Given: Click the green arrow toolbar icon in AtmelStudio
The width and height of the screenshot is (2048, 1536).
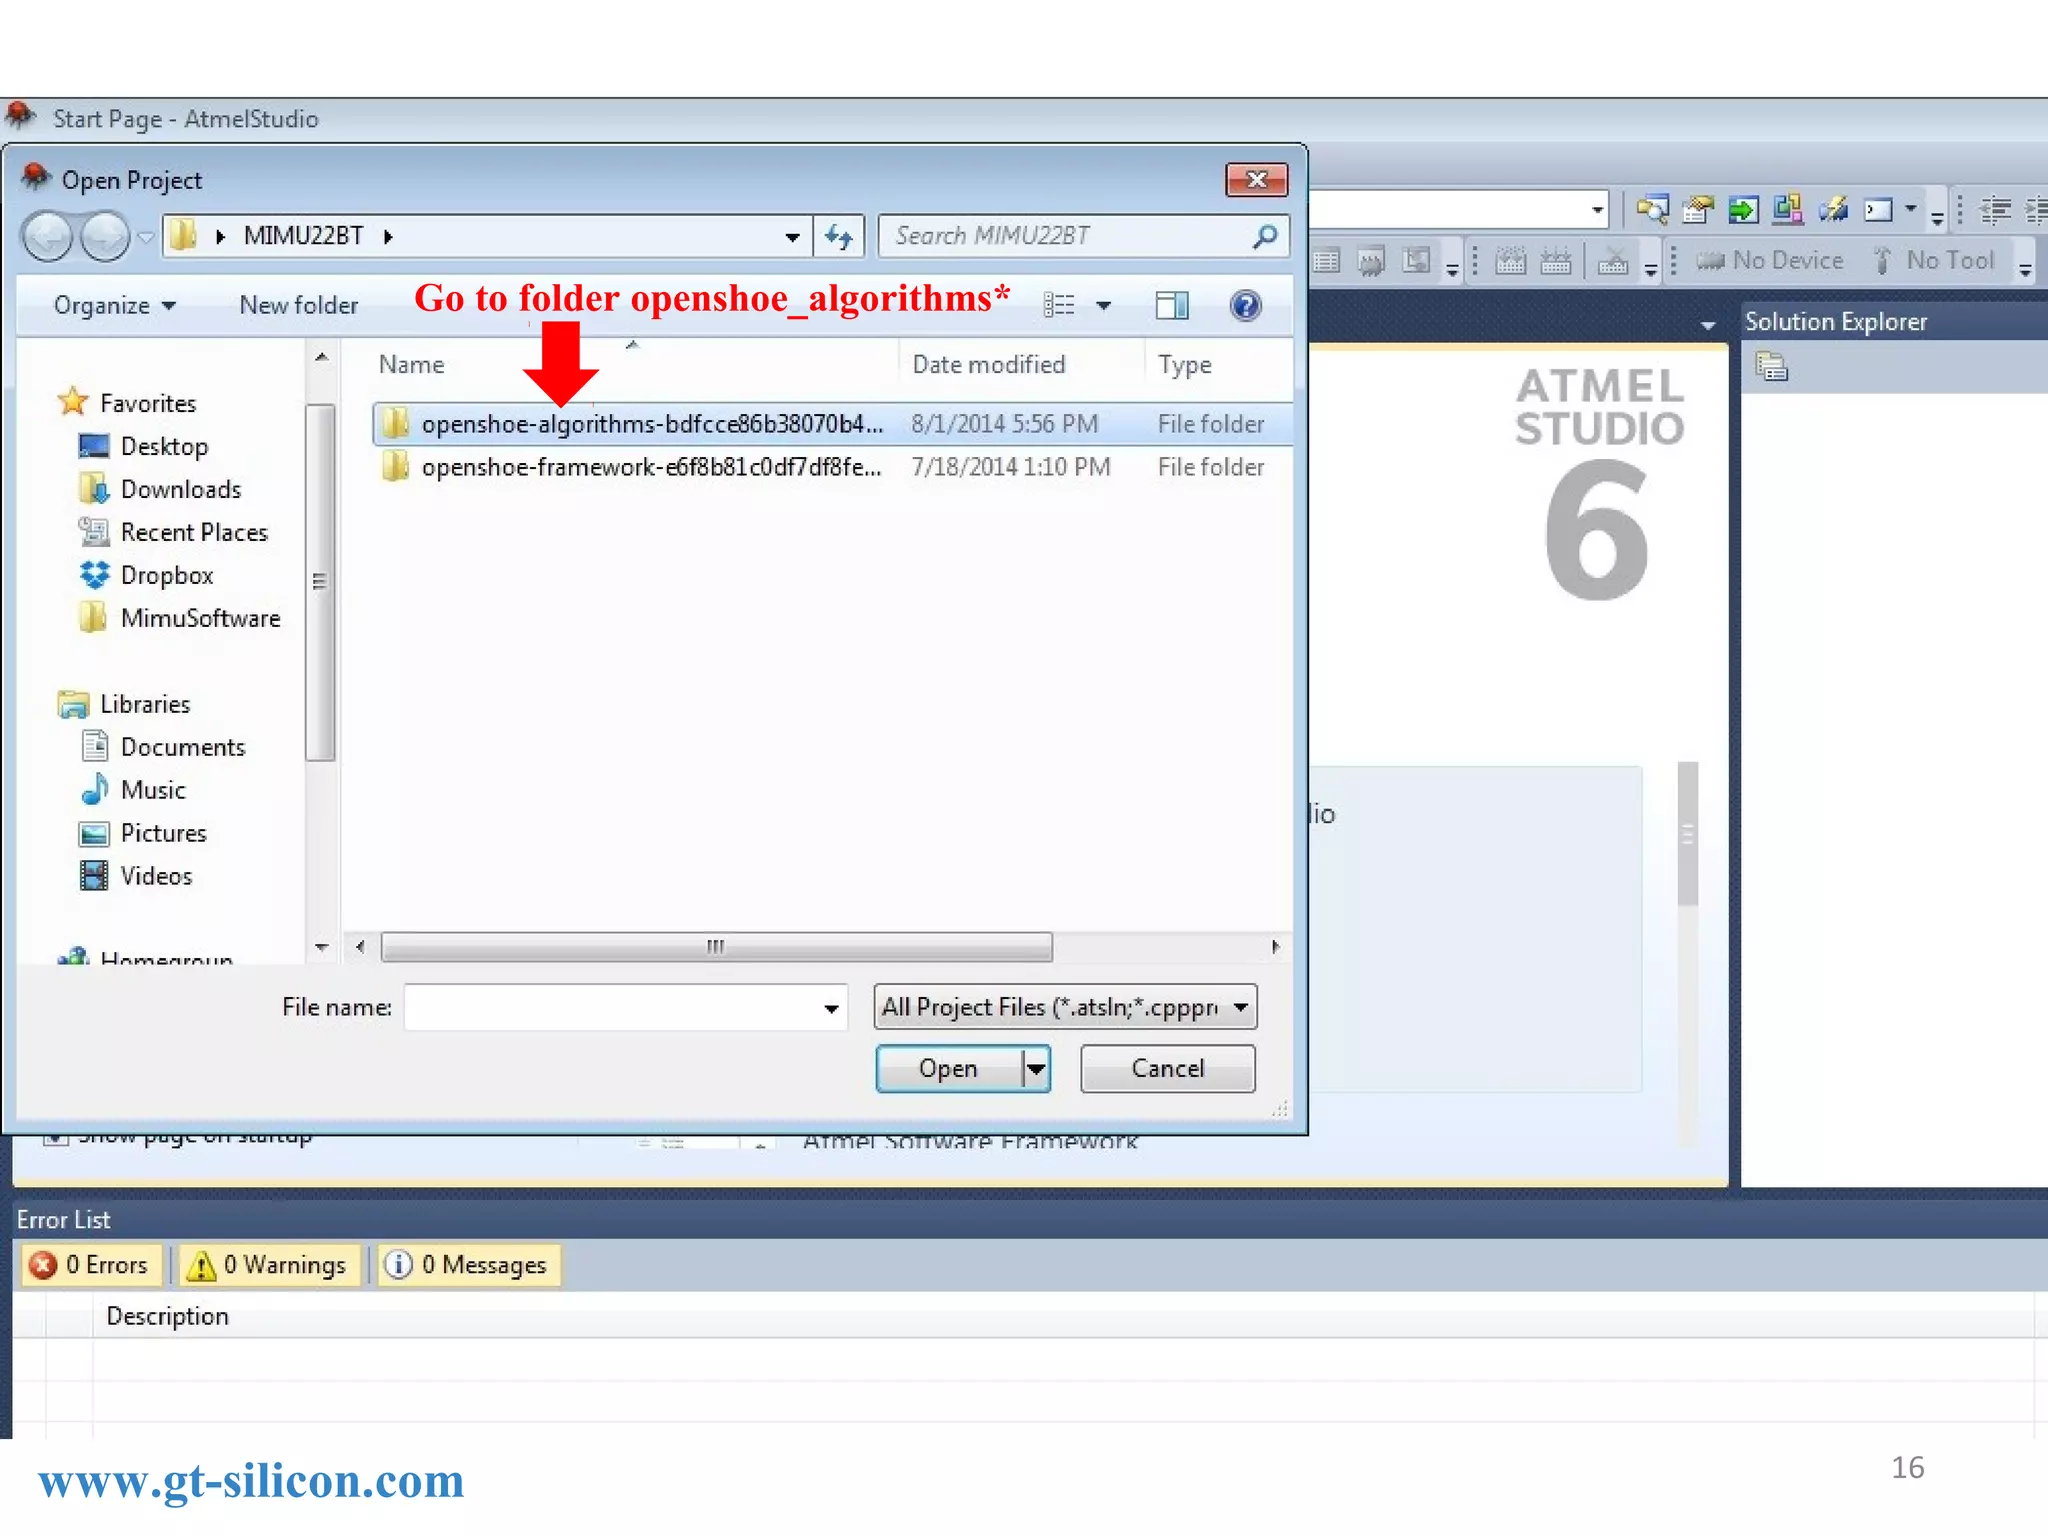Looking at the screenshot, I should [1743, 209].
